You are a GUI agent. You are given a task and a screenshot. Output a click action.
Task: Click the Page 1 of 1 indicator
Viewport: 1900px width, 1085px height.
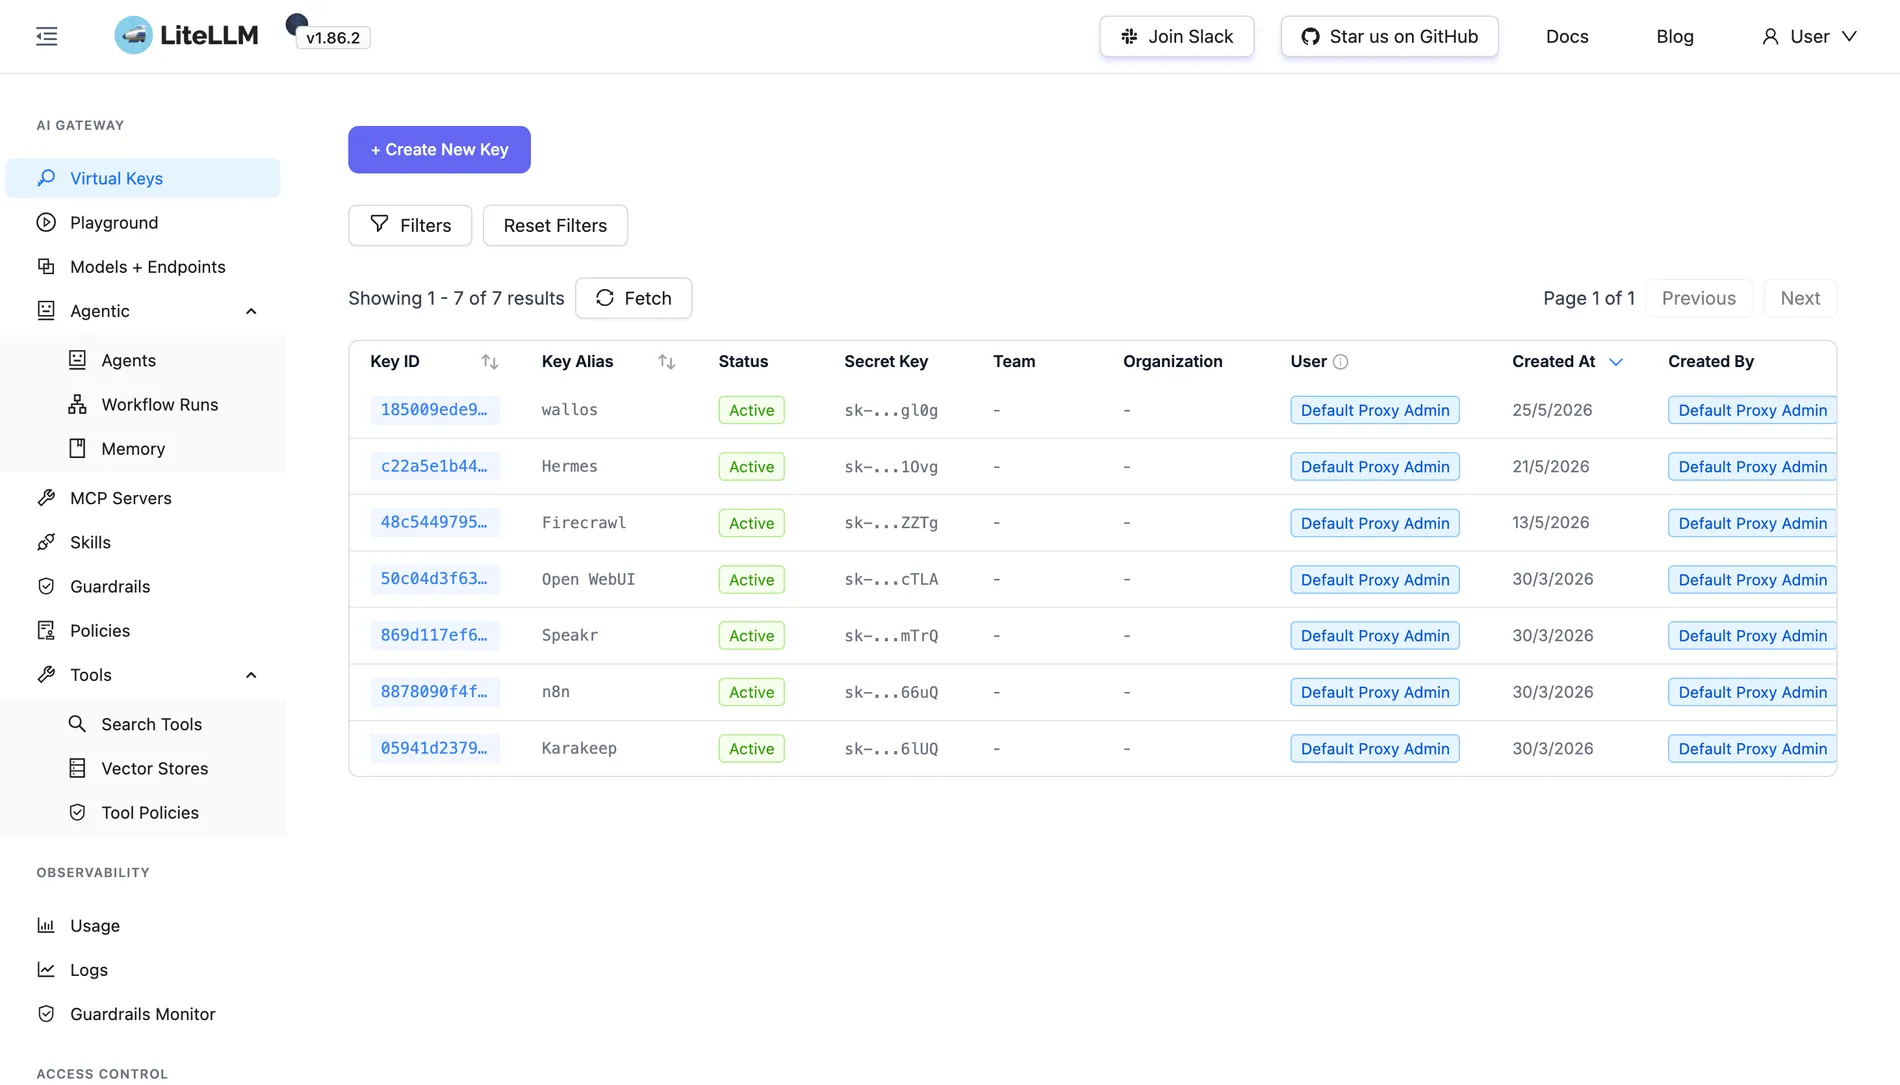coord(1589,298)
